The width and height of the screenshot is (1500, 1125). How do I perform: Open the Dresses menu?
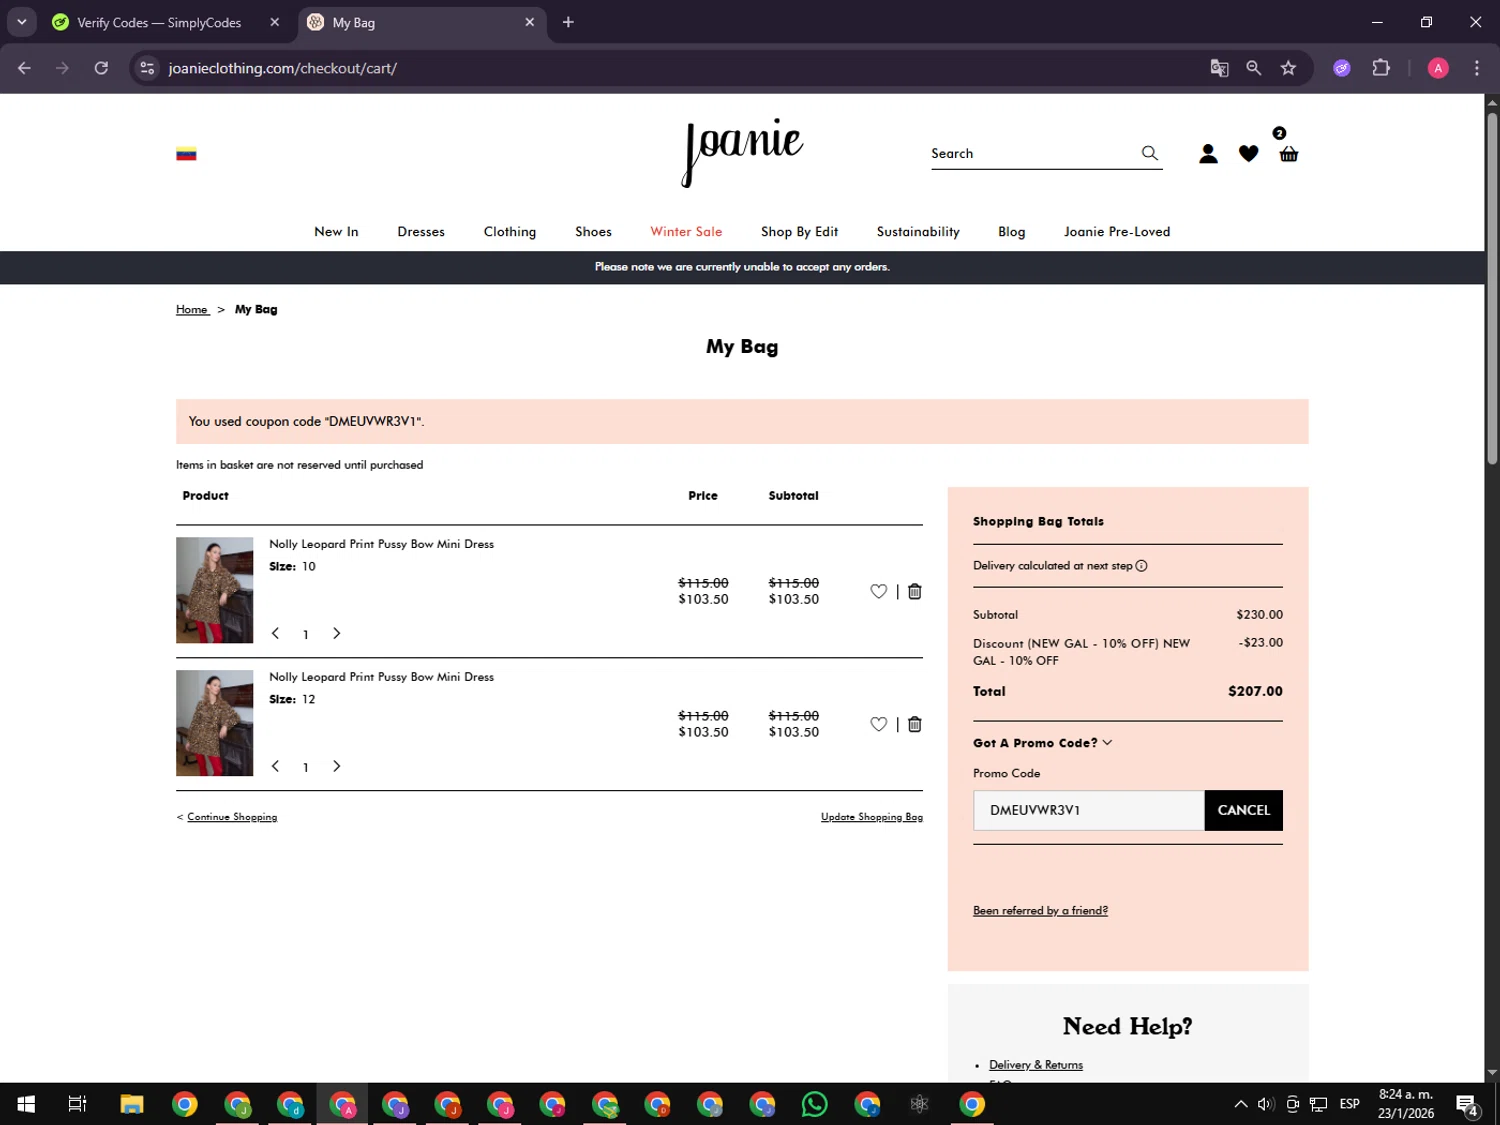pos(421,231)
